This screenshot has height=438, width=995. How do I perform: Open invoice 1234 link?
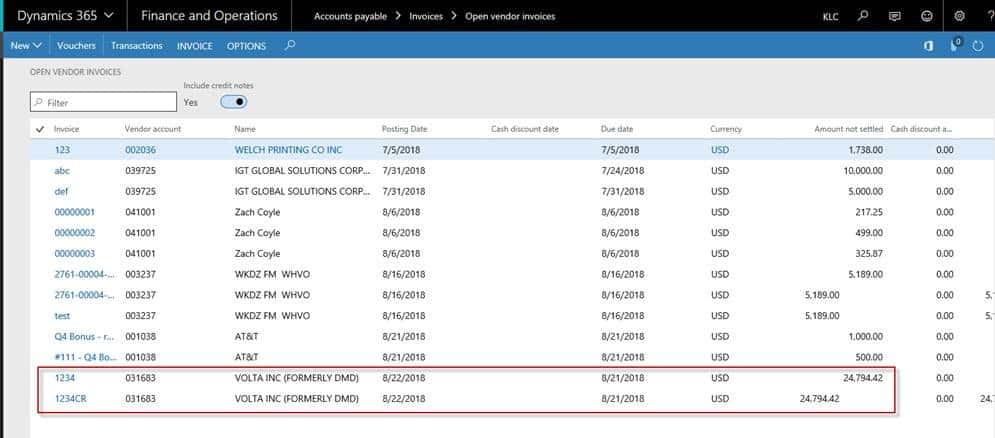pyautogui.click(x=65, y=378)
